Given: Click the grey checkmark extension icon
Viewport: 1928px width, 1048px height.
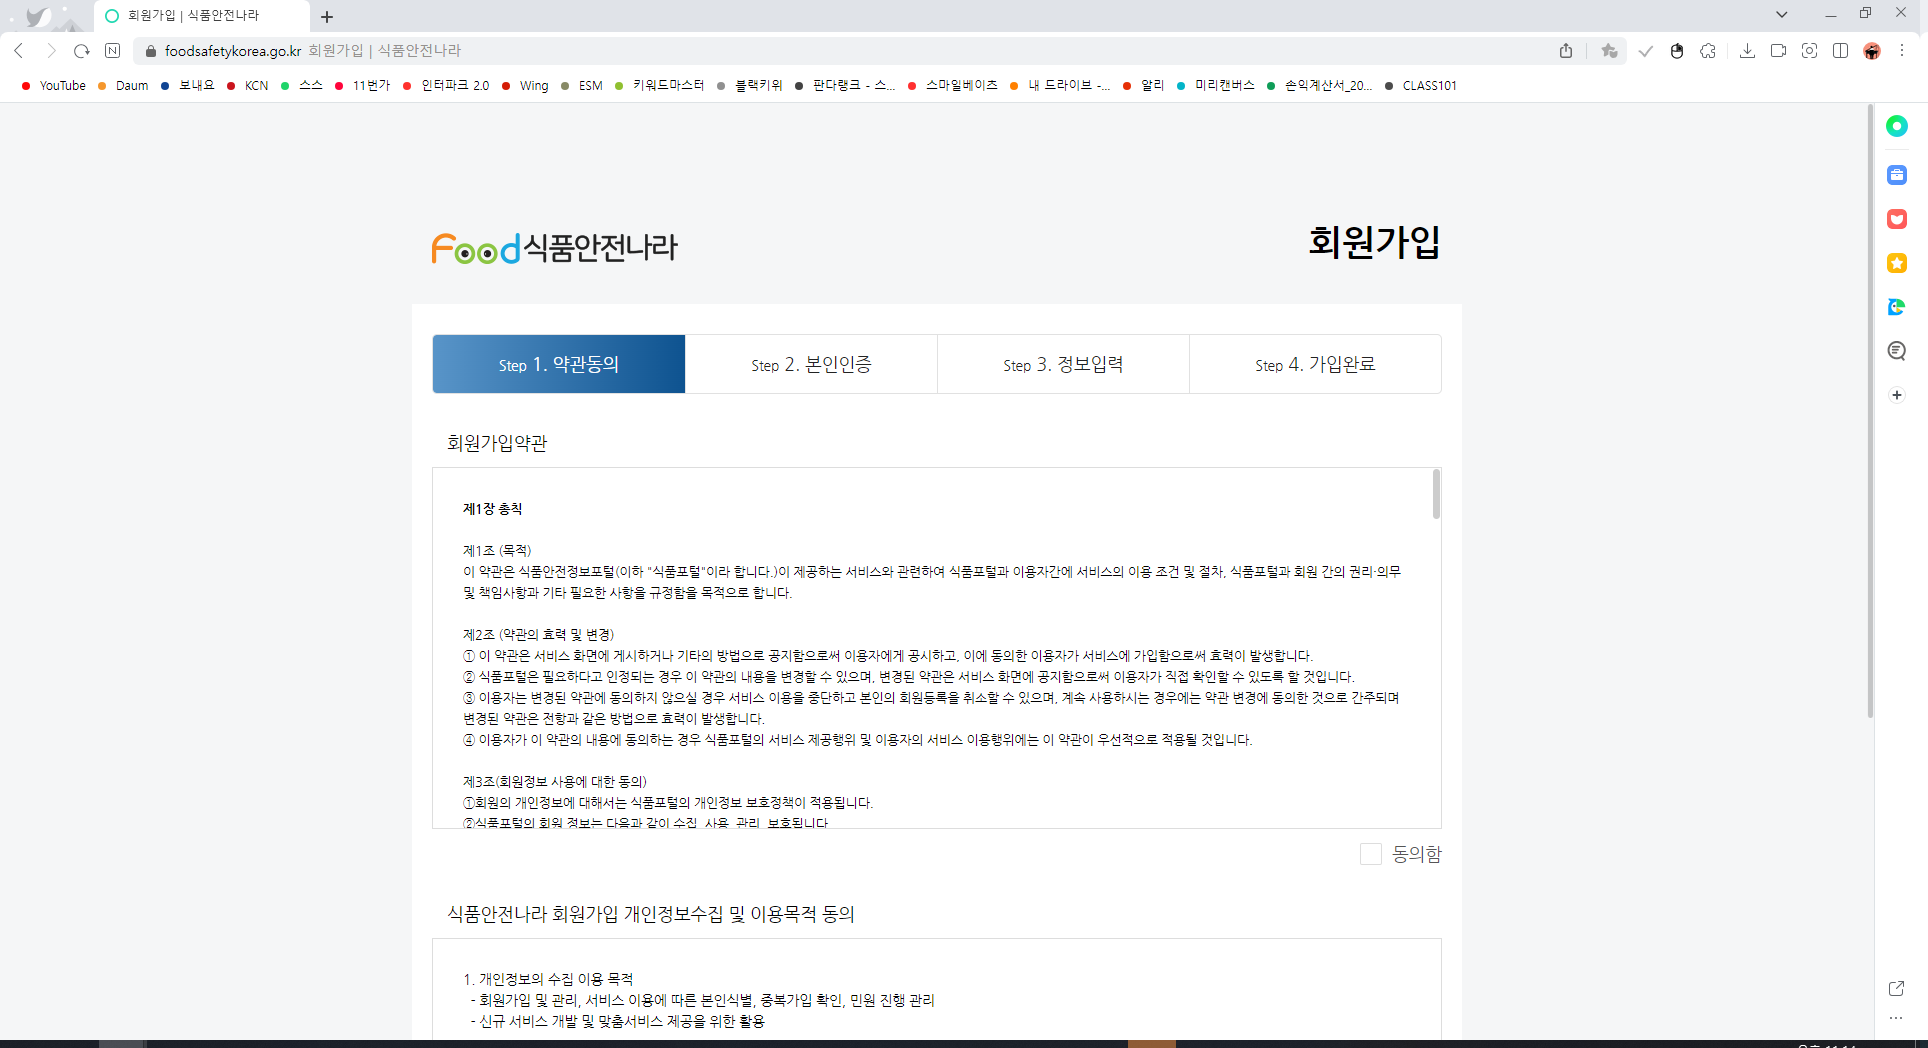Looking at the screenshot, I should click(x=1645, y=51).
